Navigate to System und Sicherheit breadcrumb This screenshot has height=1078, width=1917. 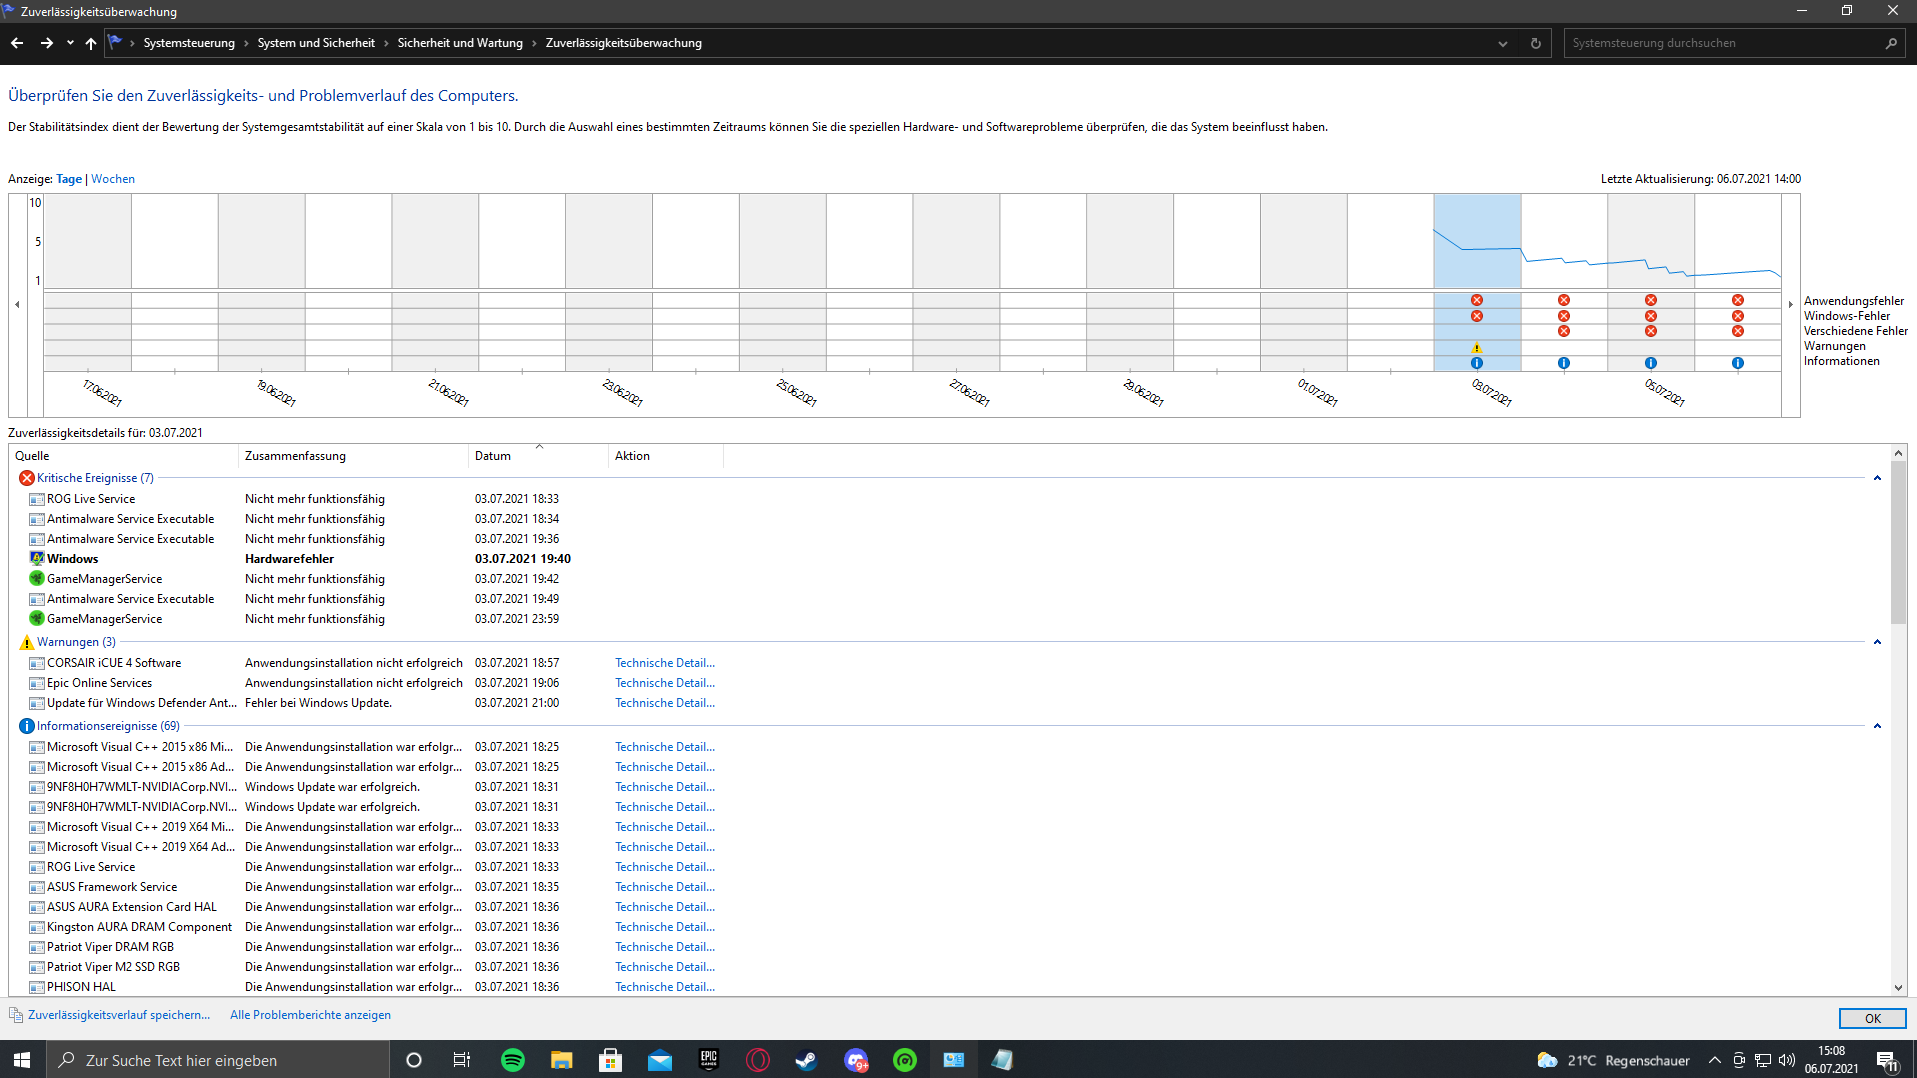point(316,43)
